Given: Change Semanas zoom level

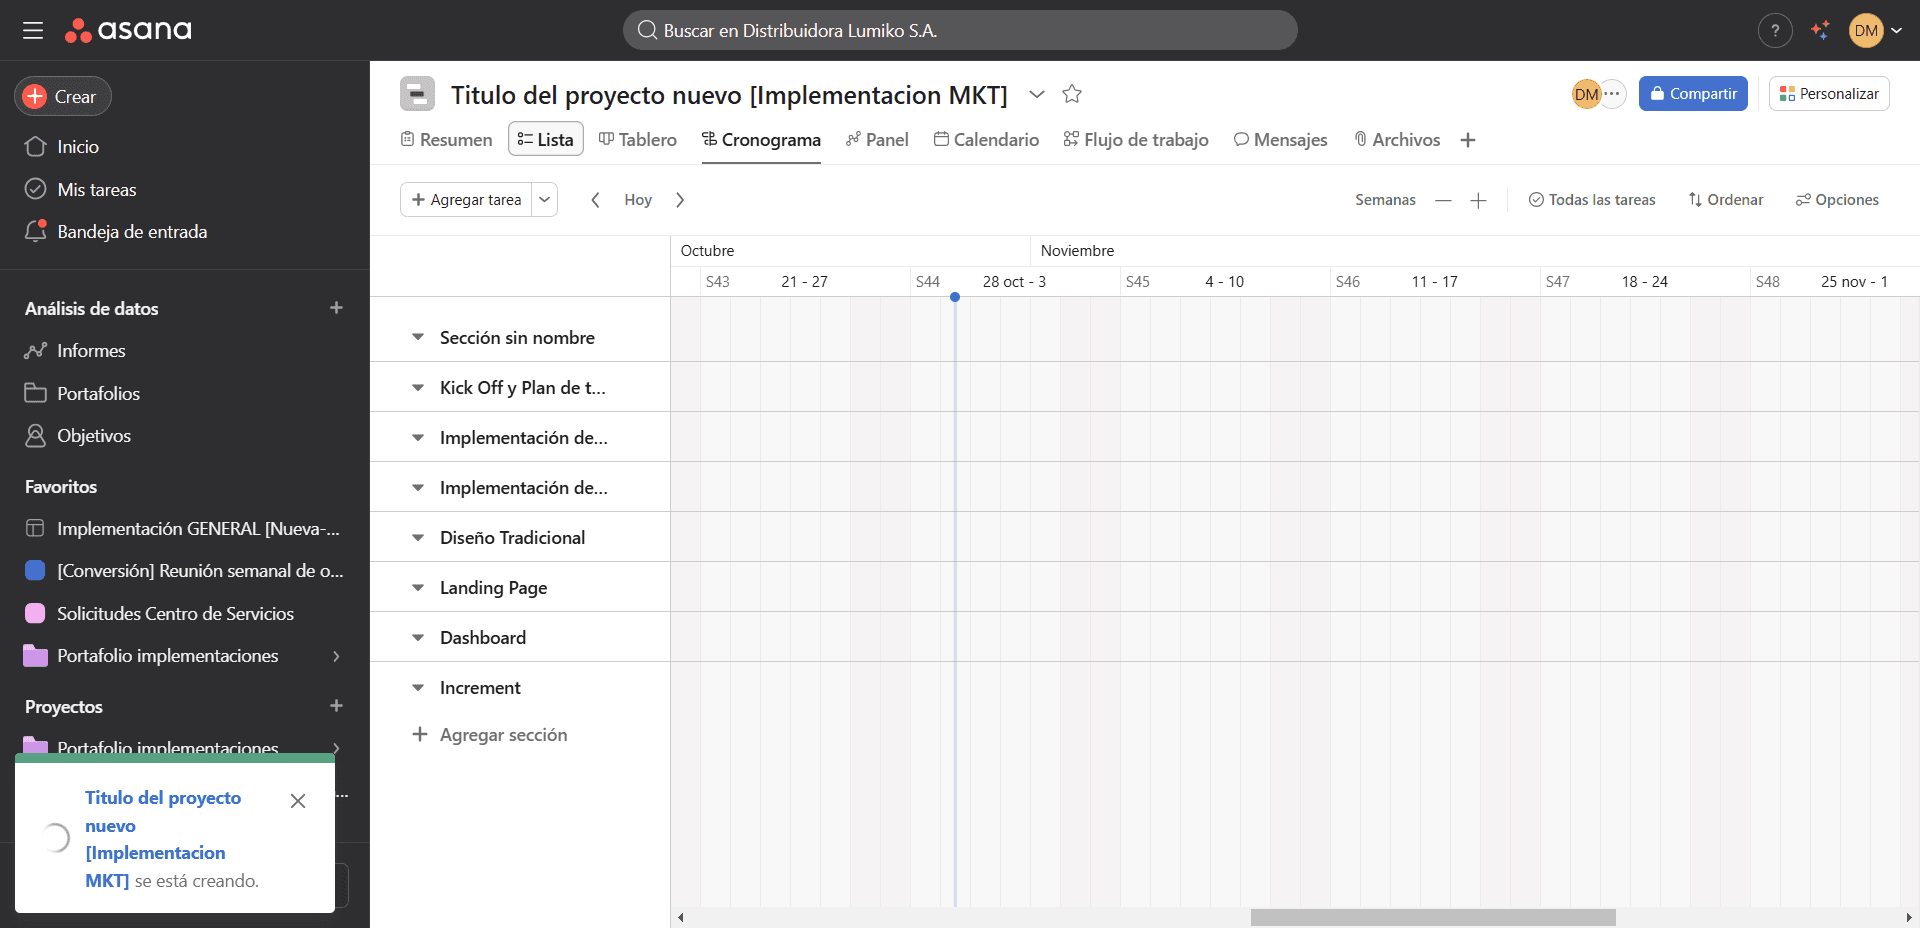Looking at the screenshot, I should point(1385,200).
